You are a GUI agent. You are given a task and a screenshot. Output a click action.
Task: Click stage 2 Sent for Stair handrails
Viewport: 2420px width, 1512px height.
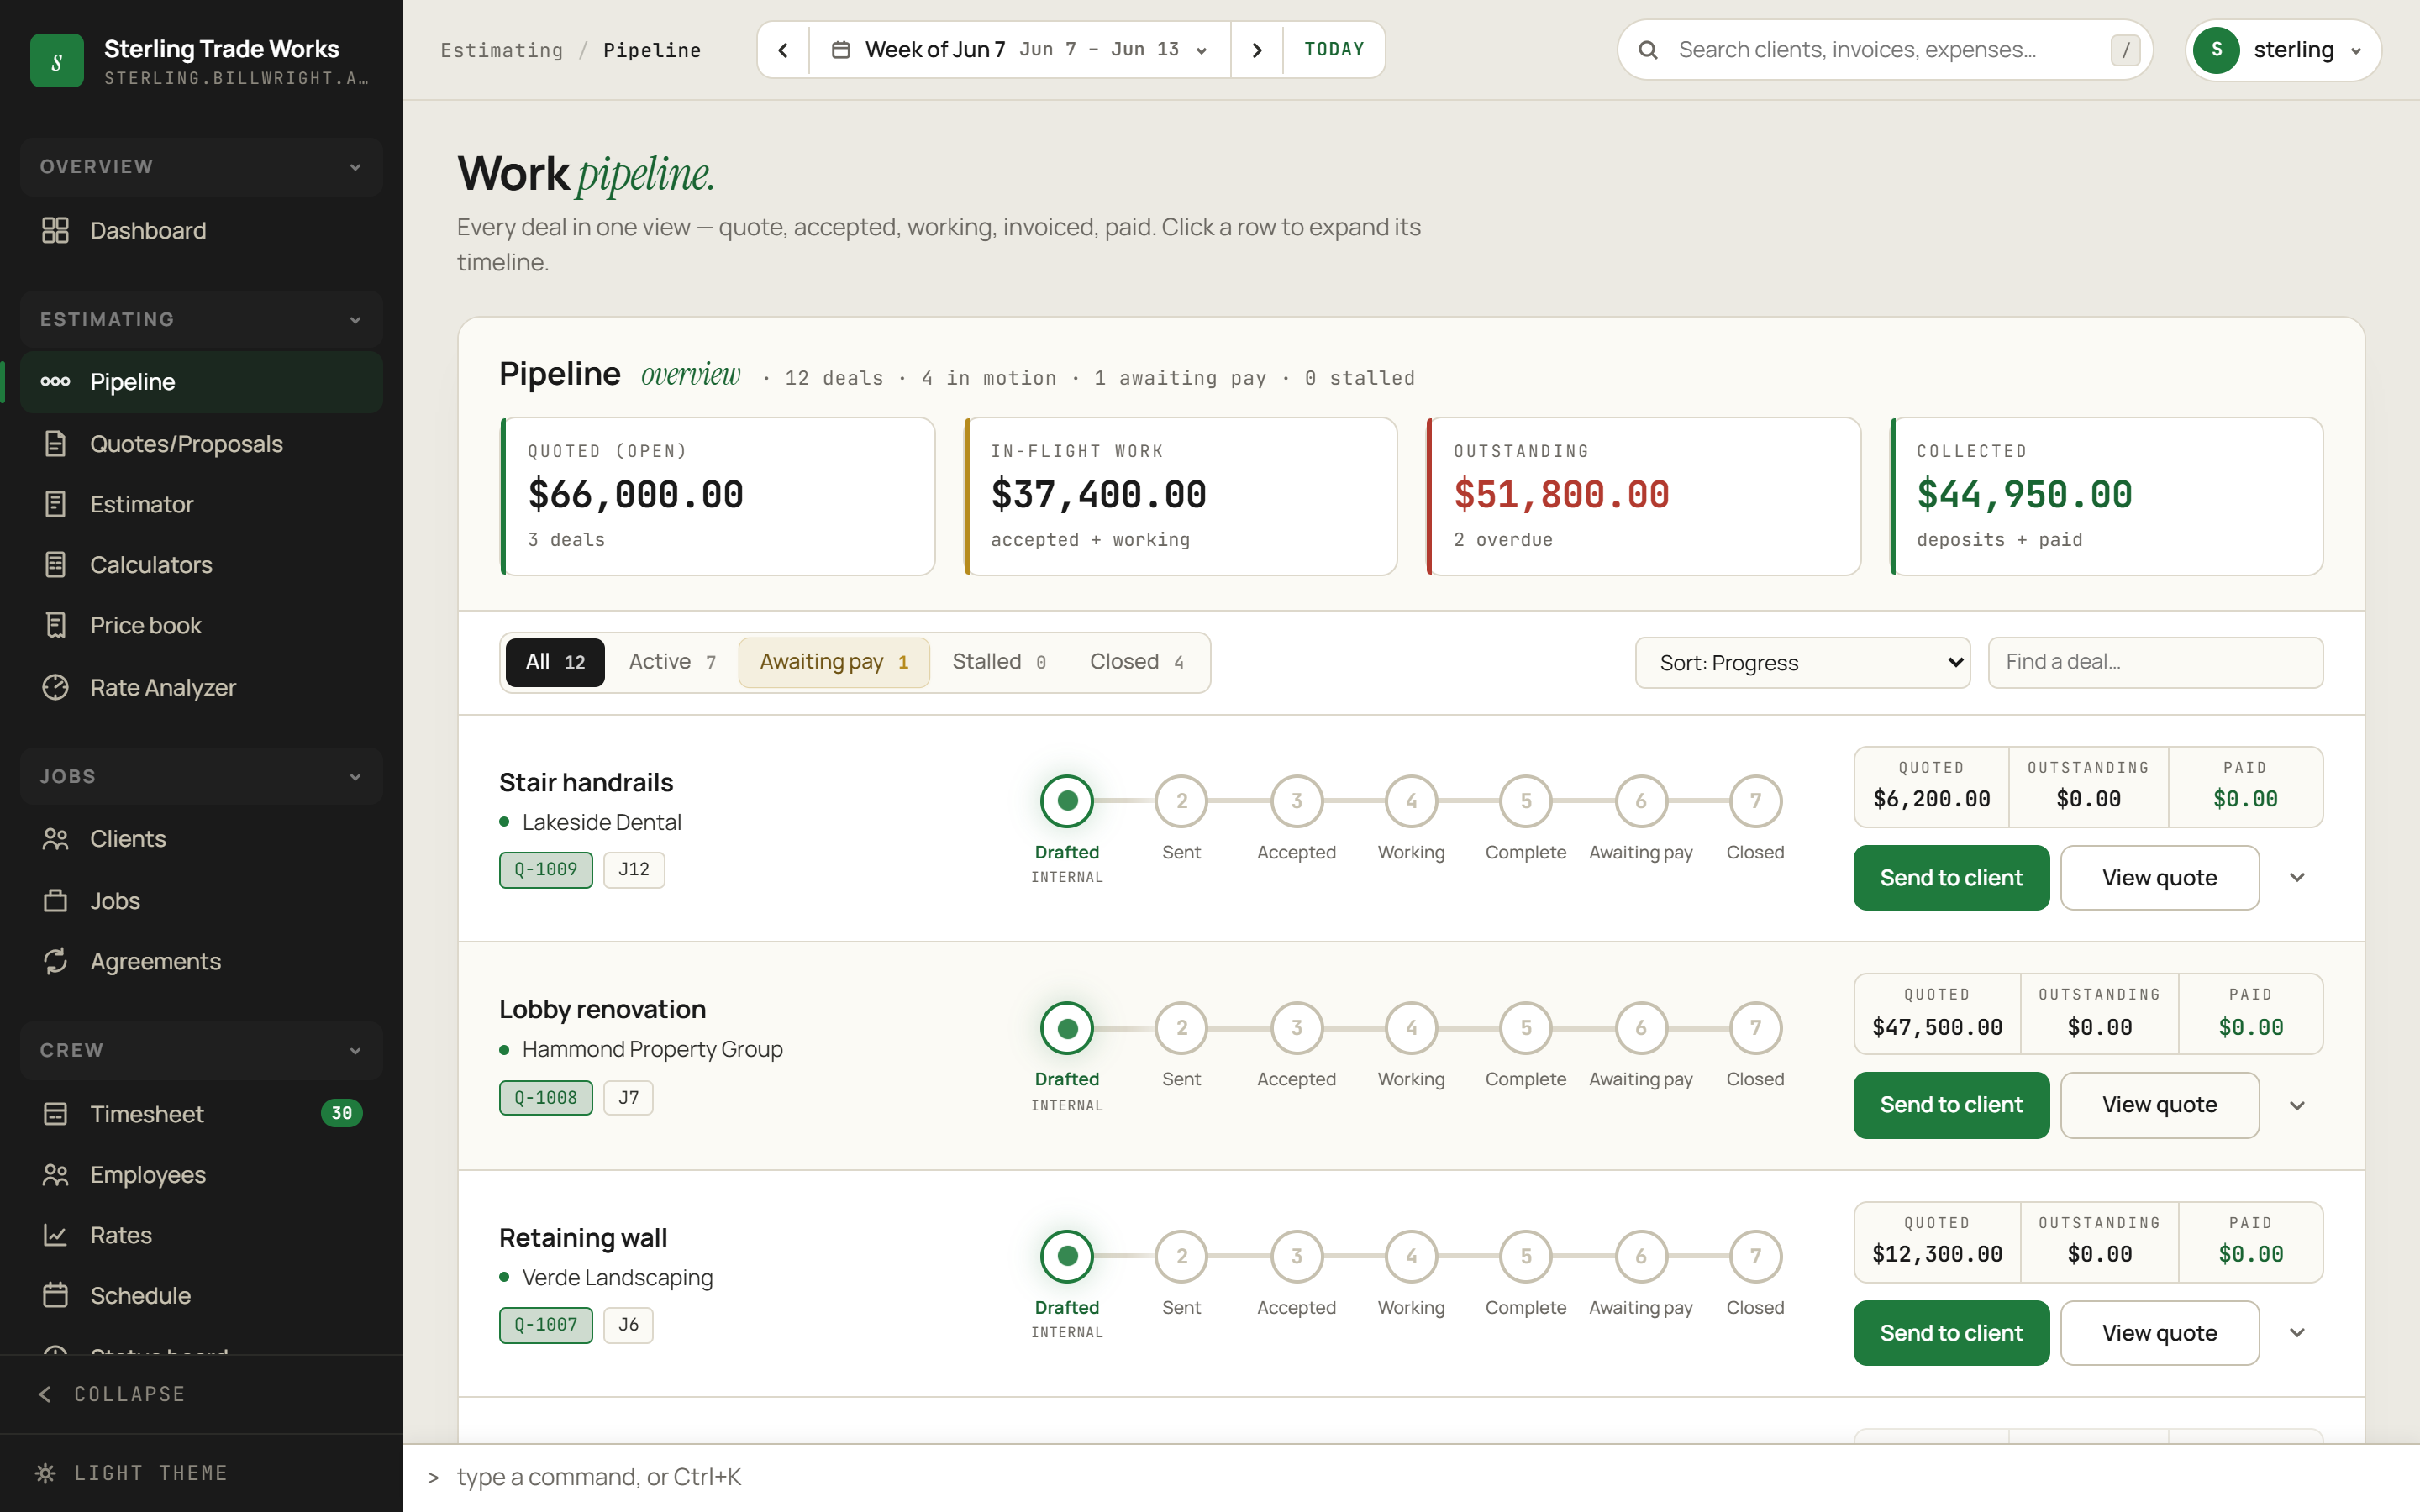coord(1181,801)
